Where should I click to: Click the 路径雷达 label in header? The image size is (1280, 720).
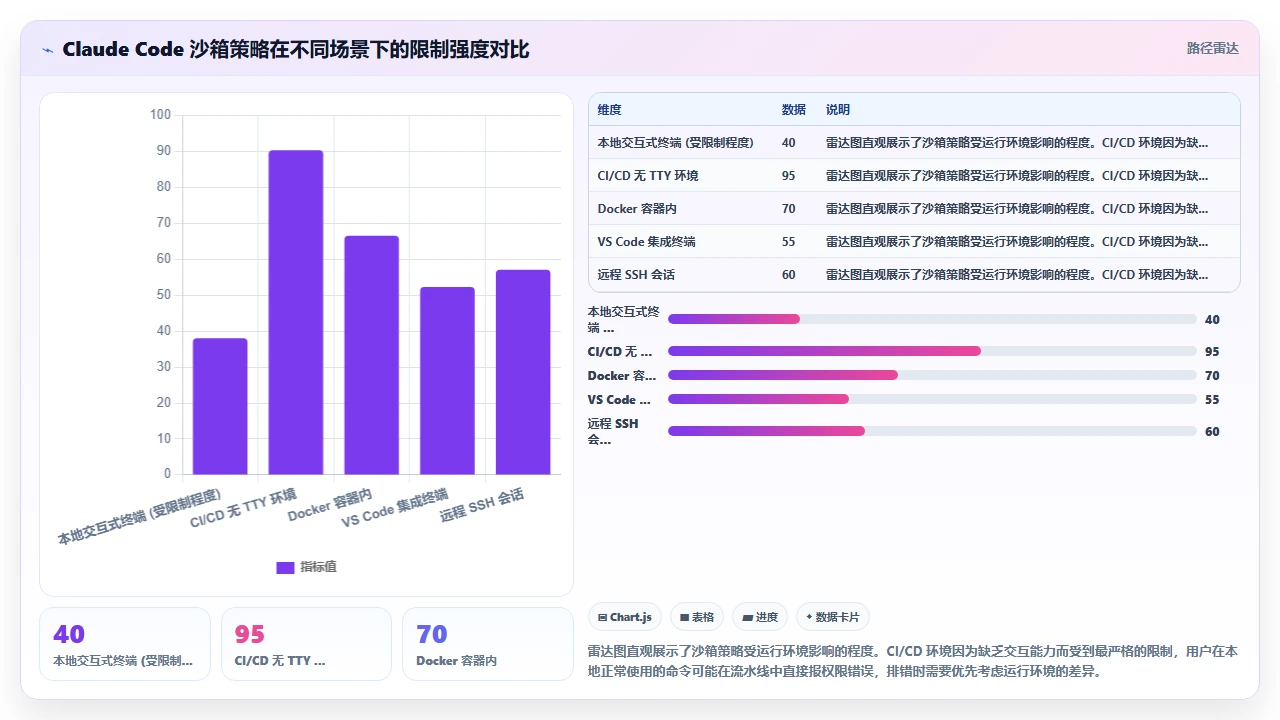click(x=1212, y=48)
